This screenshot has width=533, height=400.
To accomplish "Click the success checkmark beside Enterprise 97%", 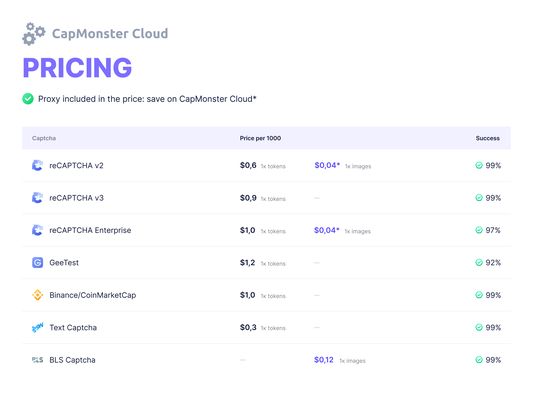I will pyautogui.click(x=479, y=230).
